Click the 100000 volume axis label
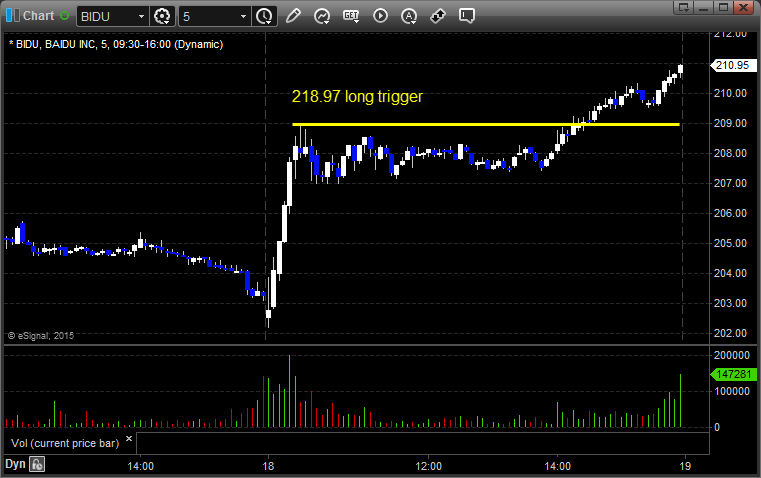Screen dimensions: 761x478 732,391
